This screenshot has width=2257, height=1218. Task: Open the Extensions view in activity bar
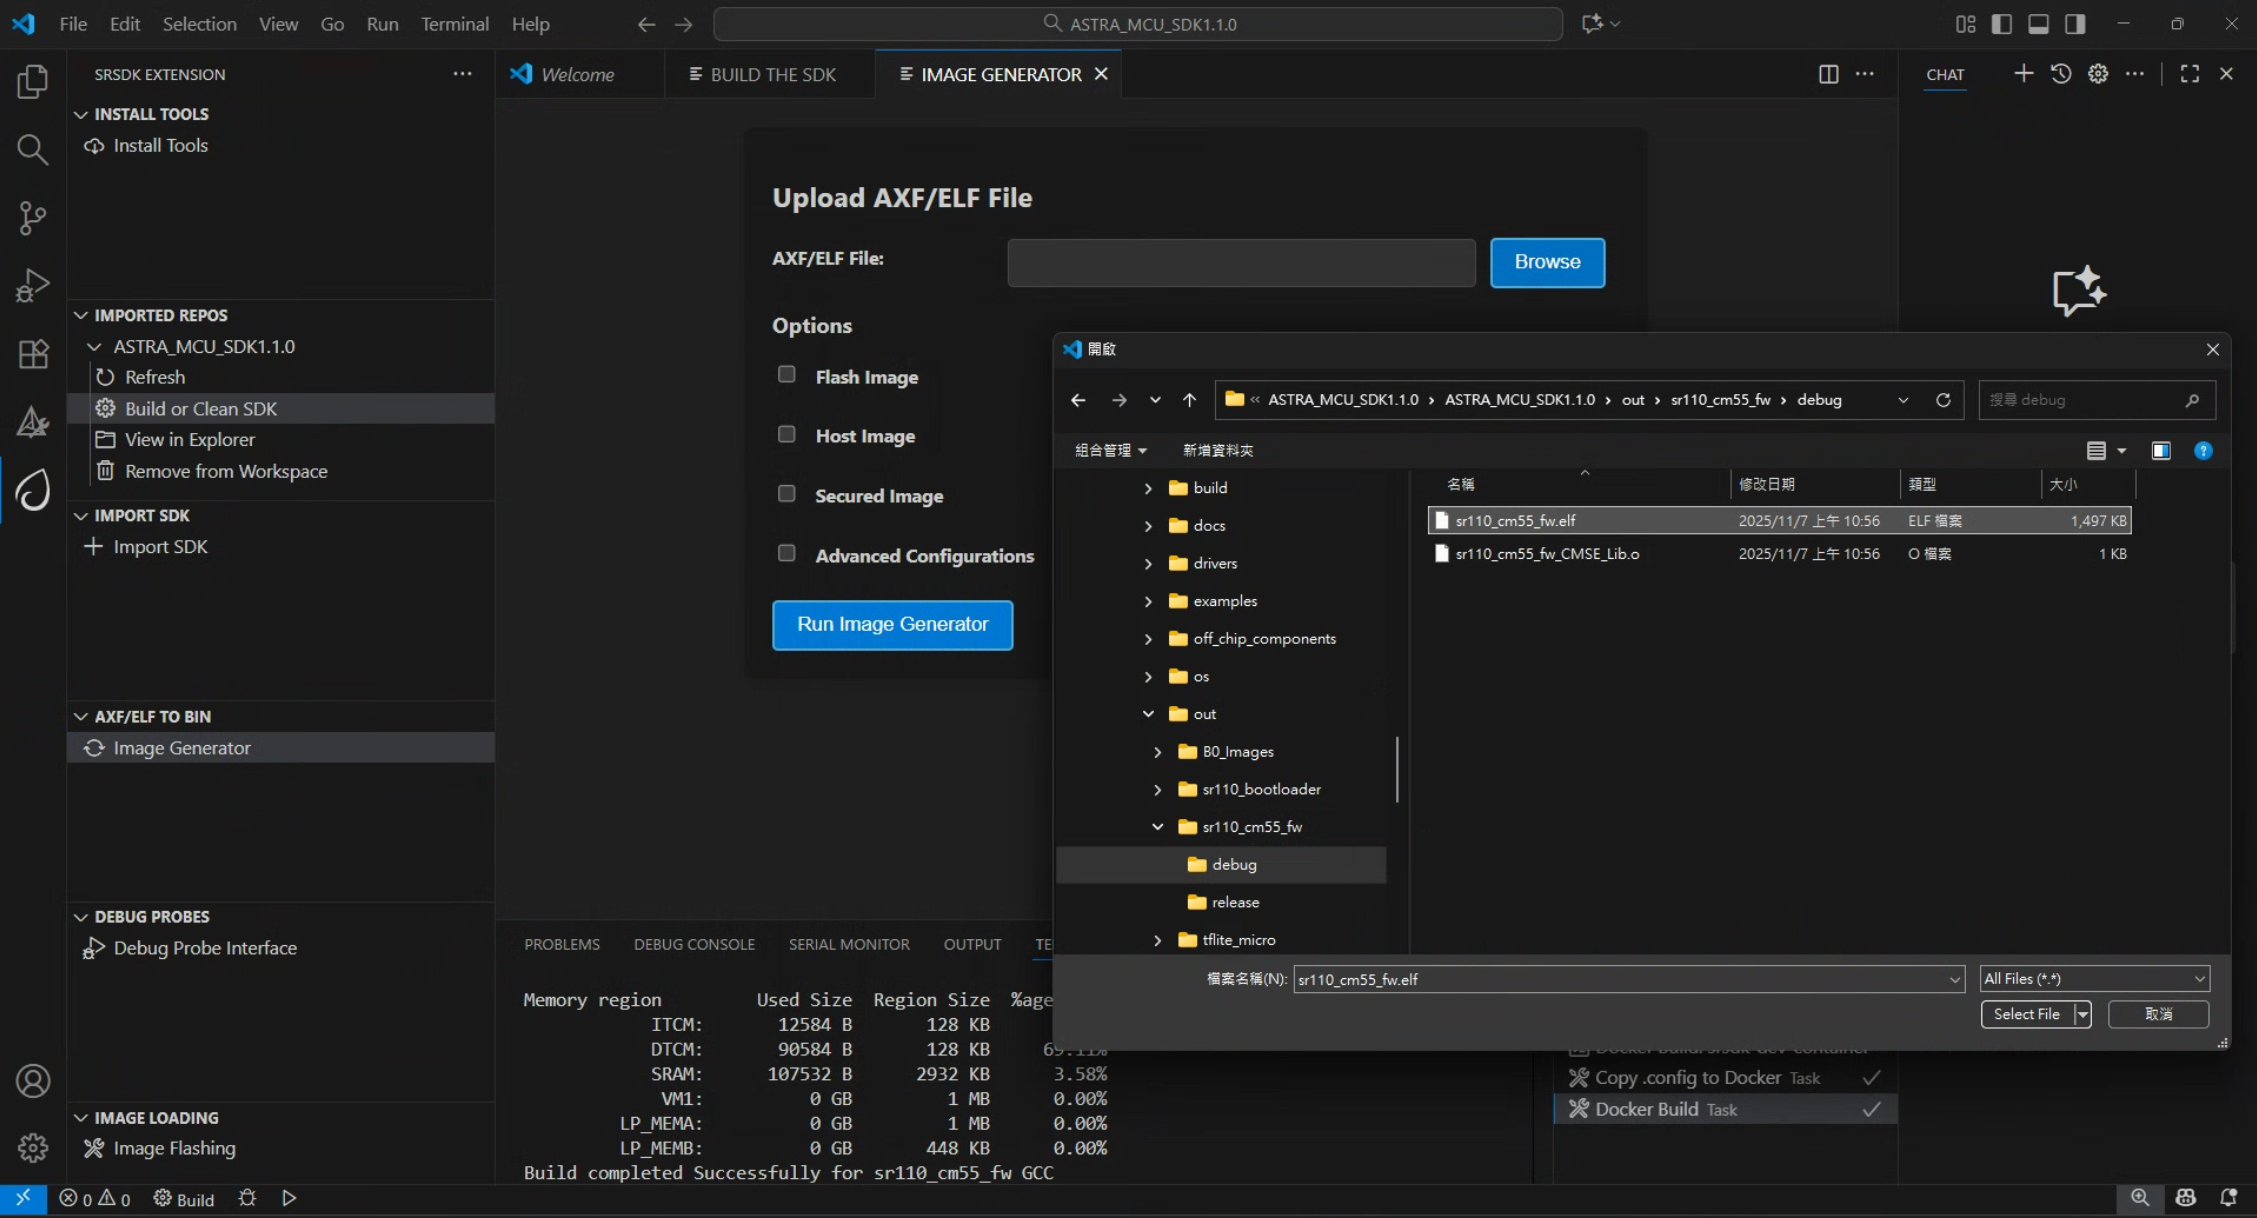click(32, 353)
